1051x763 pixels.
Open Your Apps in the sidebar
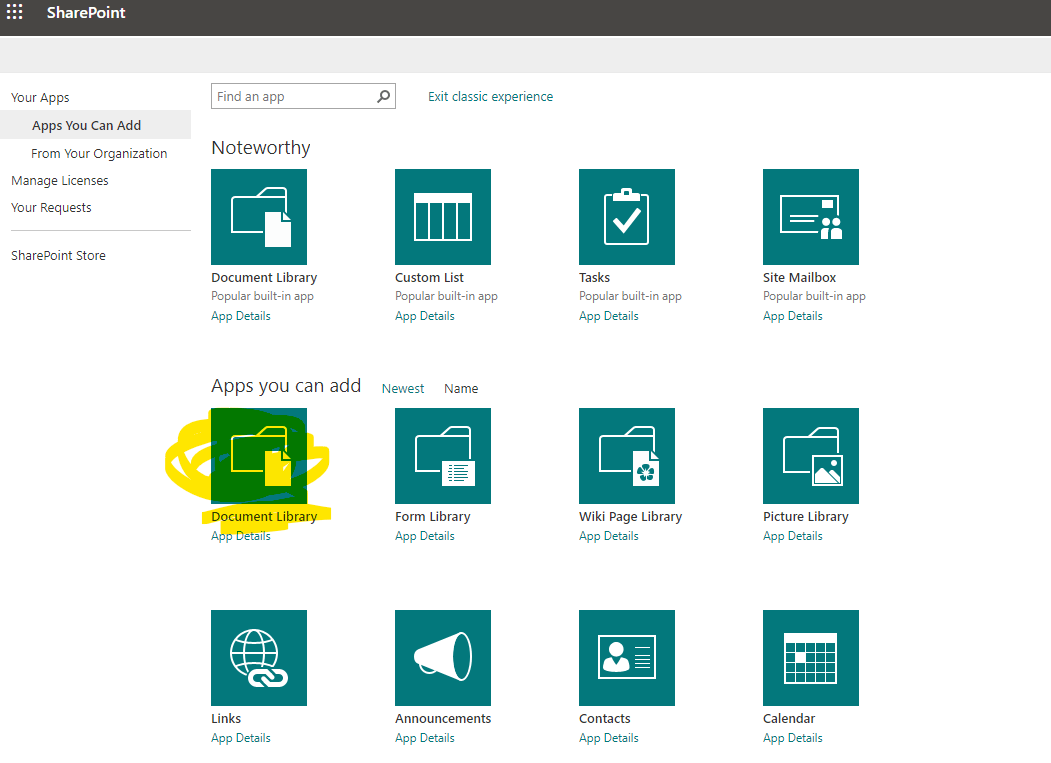pos(40,98)
